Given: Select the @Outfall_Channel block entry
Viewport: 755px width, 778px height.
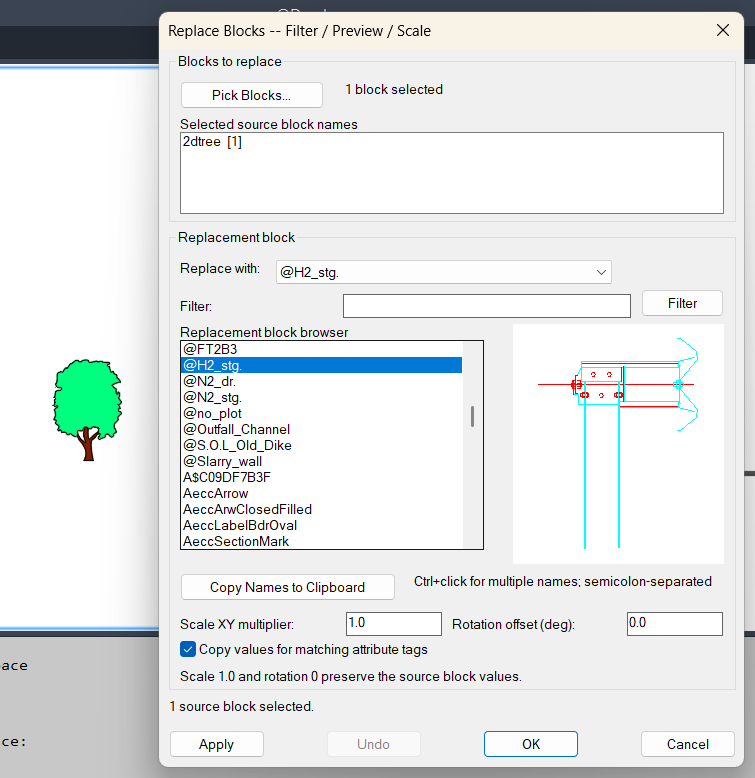Looking at the screenshot, I should (321, 429).
